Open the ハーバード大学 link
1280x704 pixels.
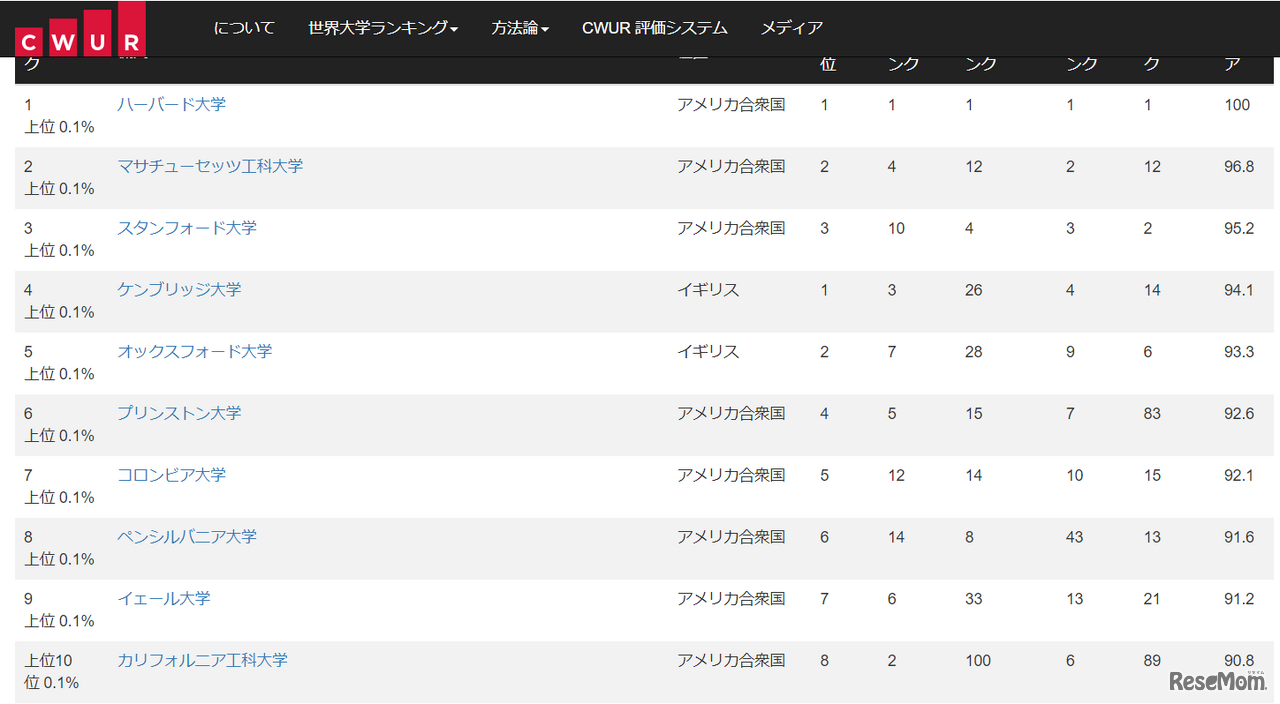tap(171, 104)
